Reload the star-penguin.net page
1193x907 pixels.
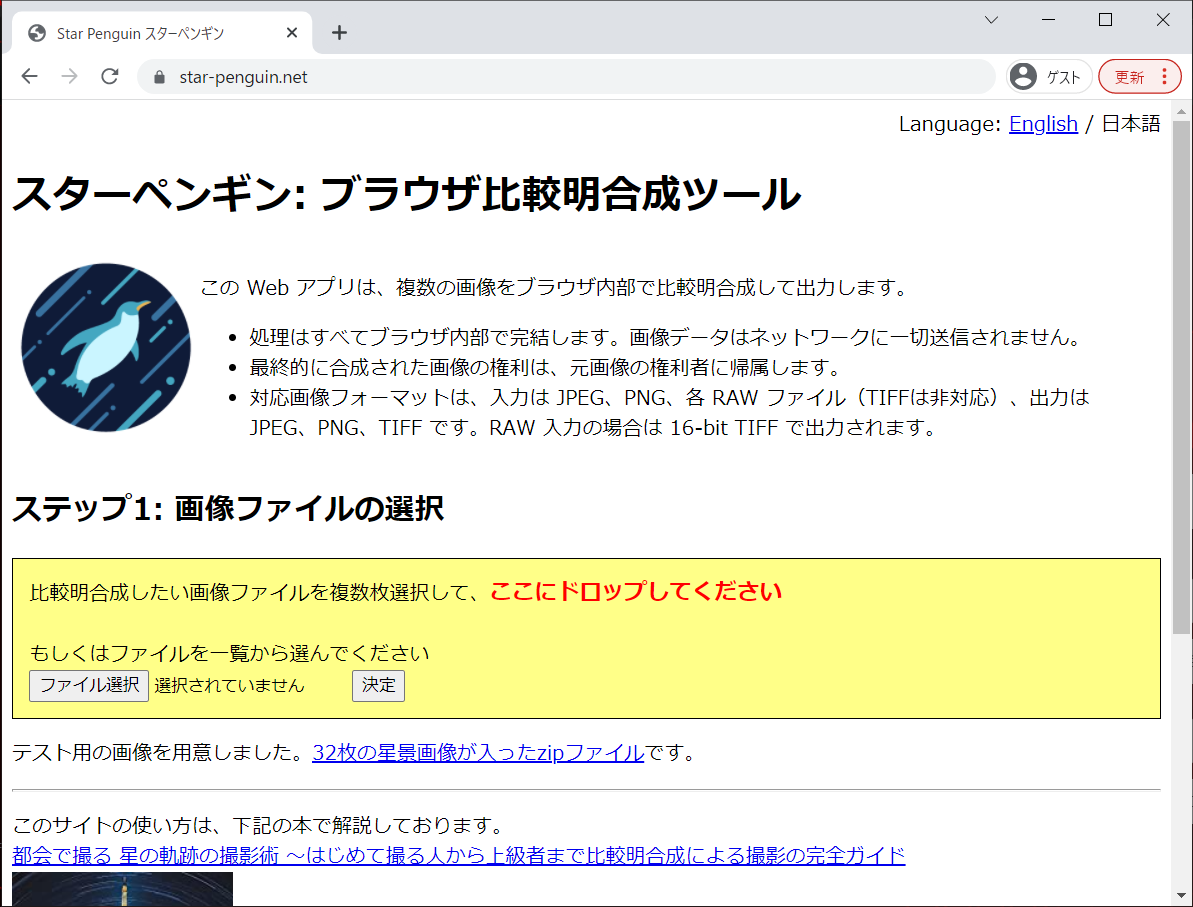(110, 76)
